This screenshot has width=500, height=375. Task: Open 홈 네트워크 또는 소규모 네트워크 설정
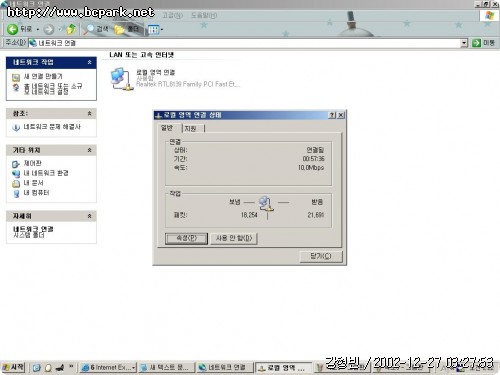click(x=53, y=89)
